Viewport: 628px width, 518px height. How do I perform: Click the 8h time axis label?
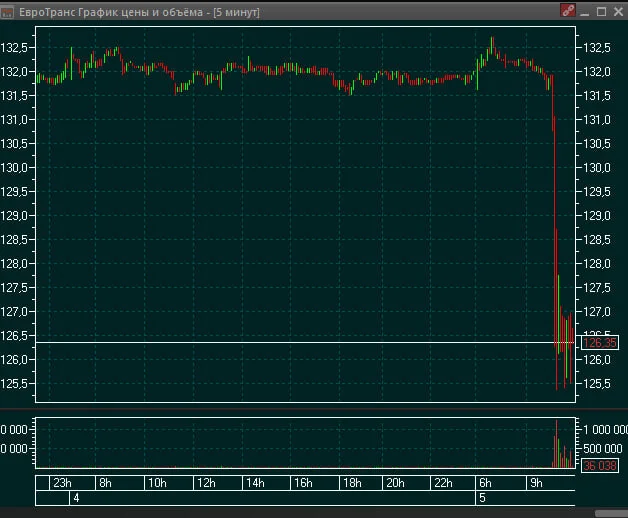[x=105, y=483]
